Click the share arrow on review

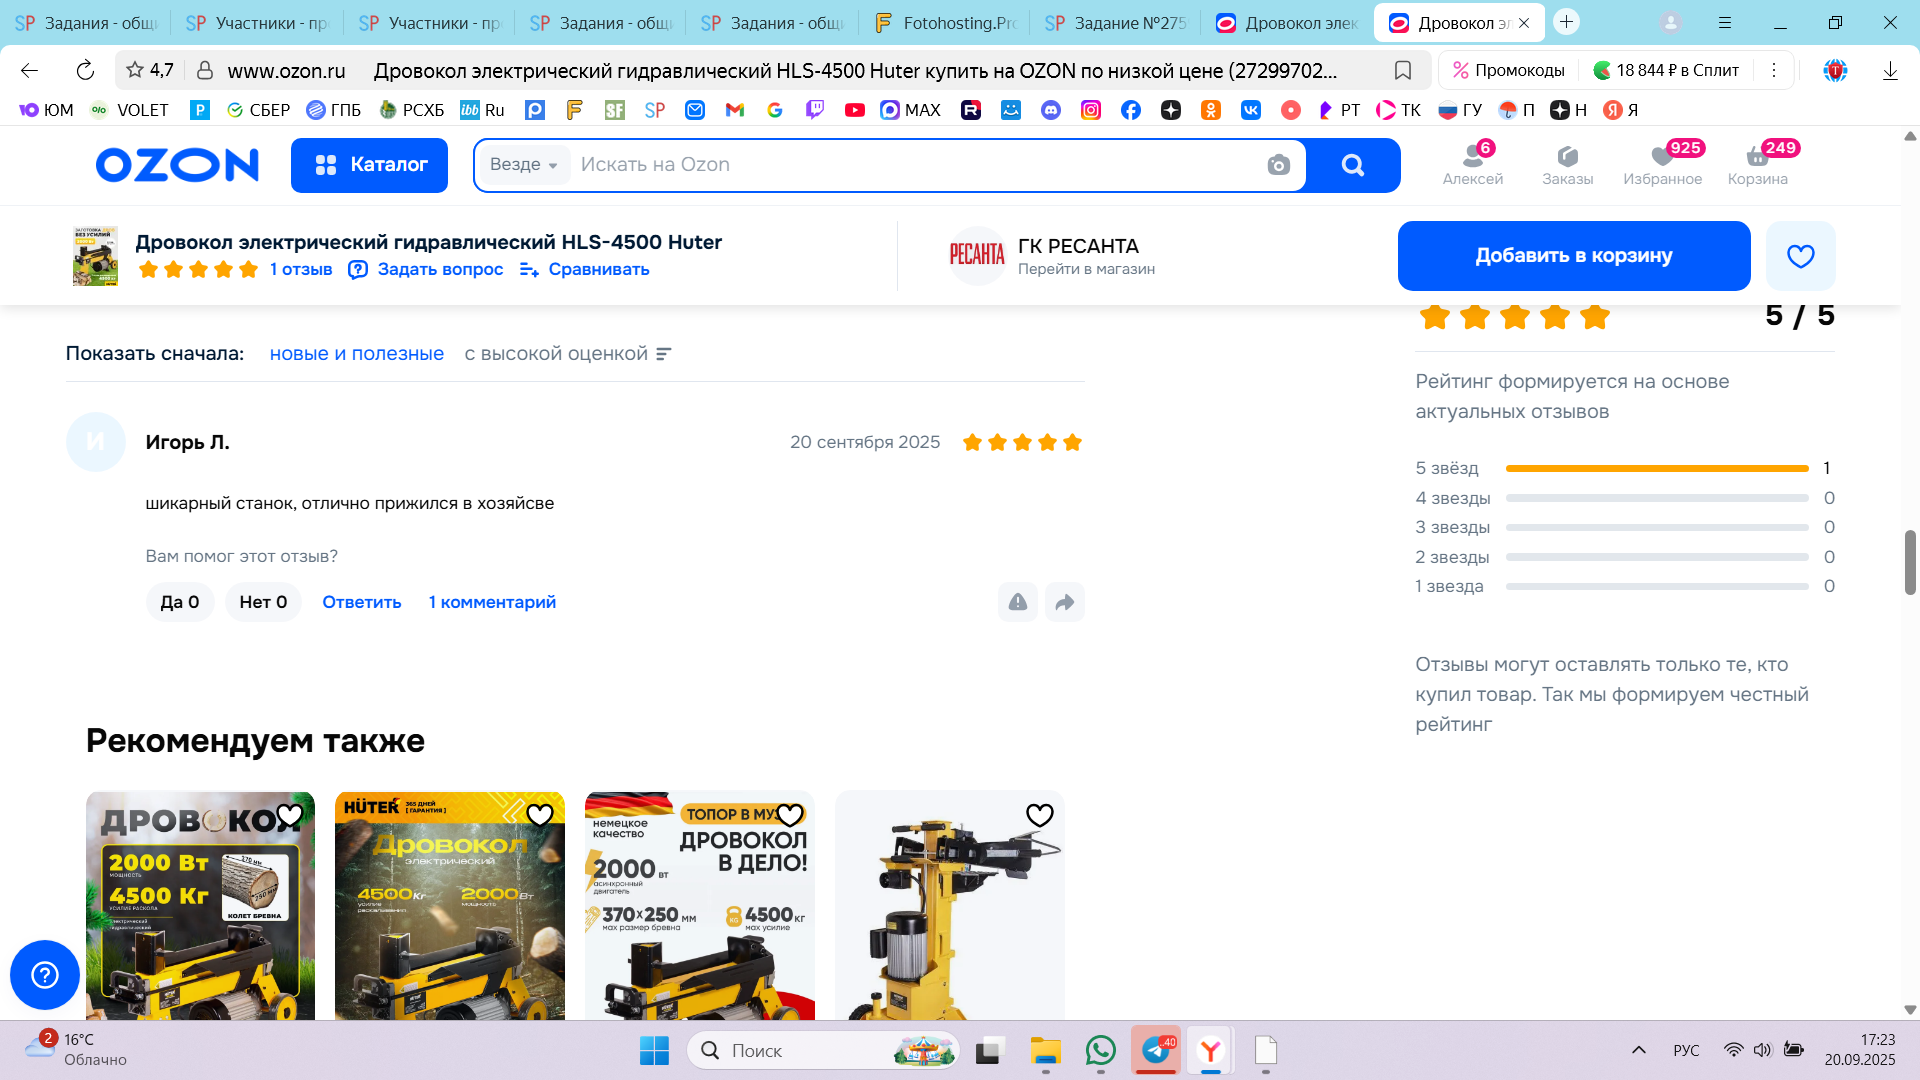[1065, 602]
